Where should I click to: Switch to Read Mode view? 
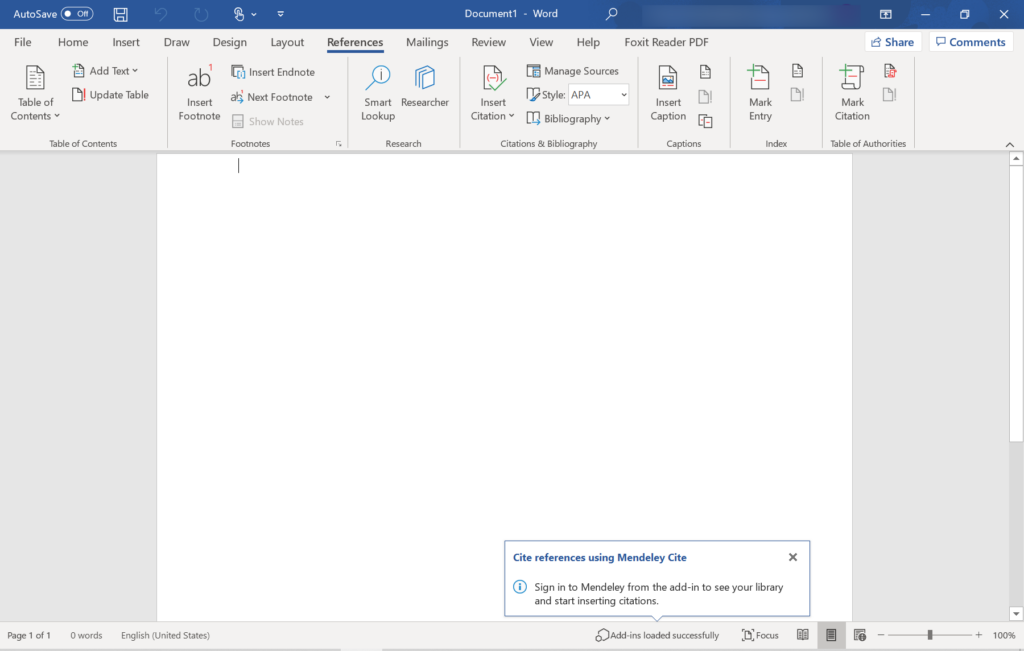pyautogui.click(x=802, y=635)
